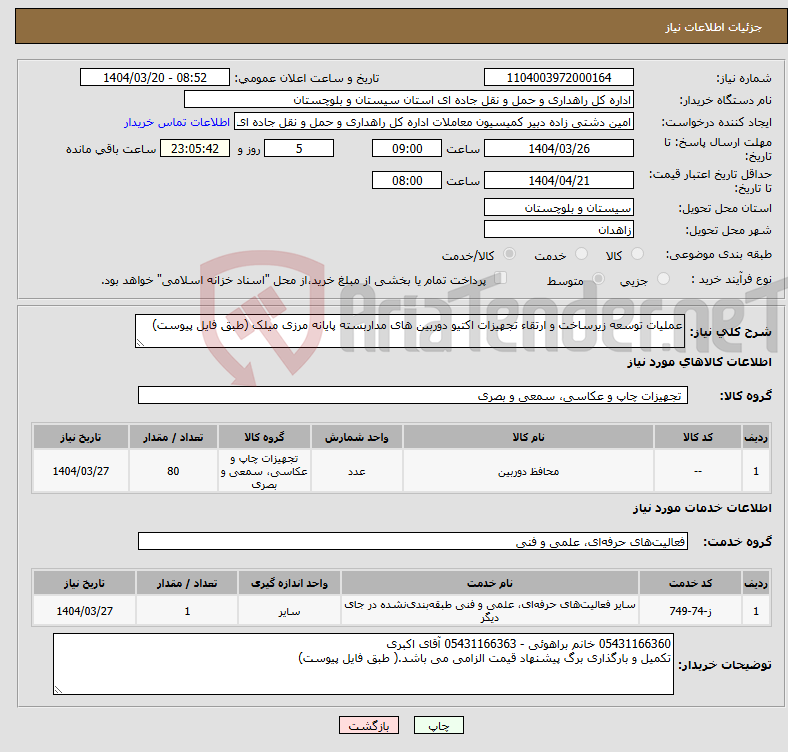Click the response deadline date 1404/03/26
Screen dimensions: 788x752
559,148
